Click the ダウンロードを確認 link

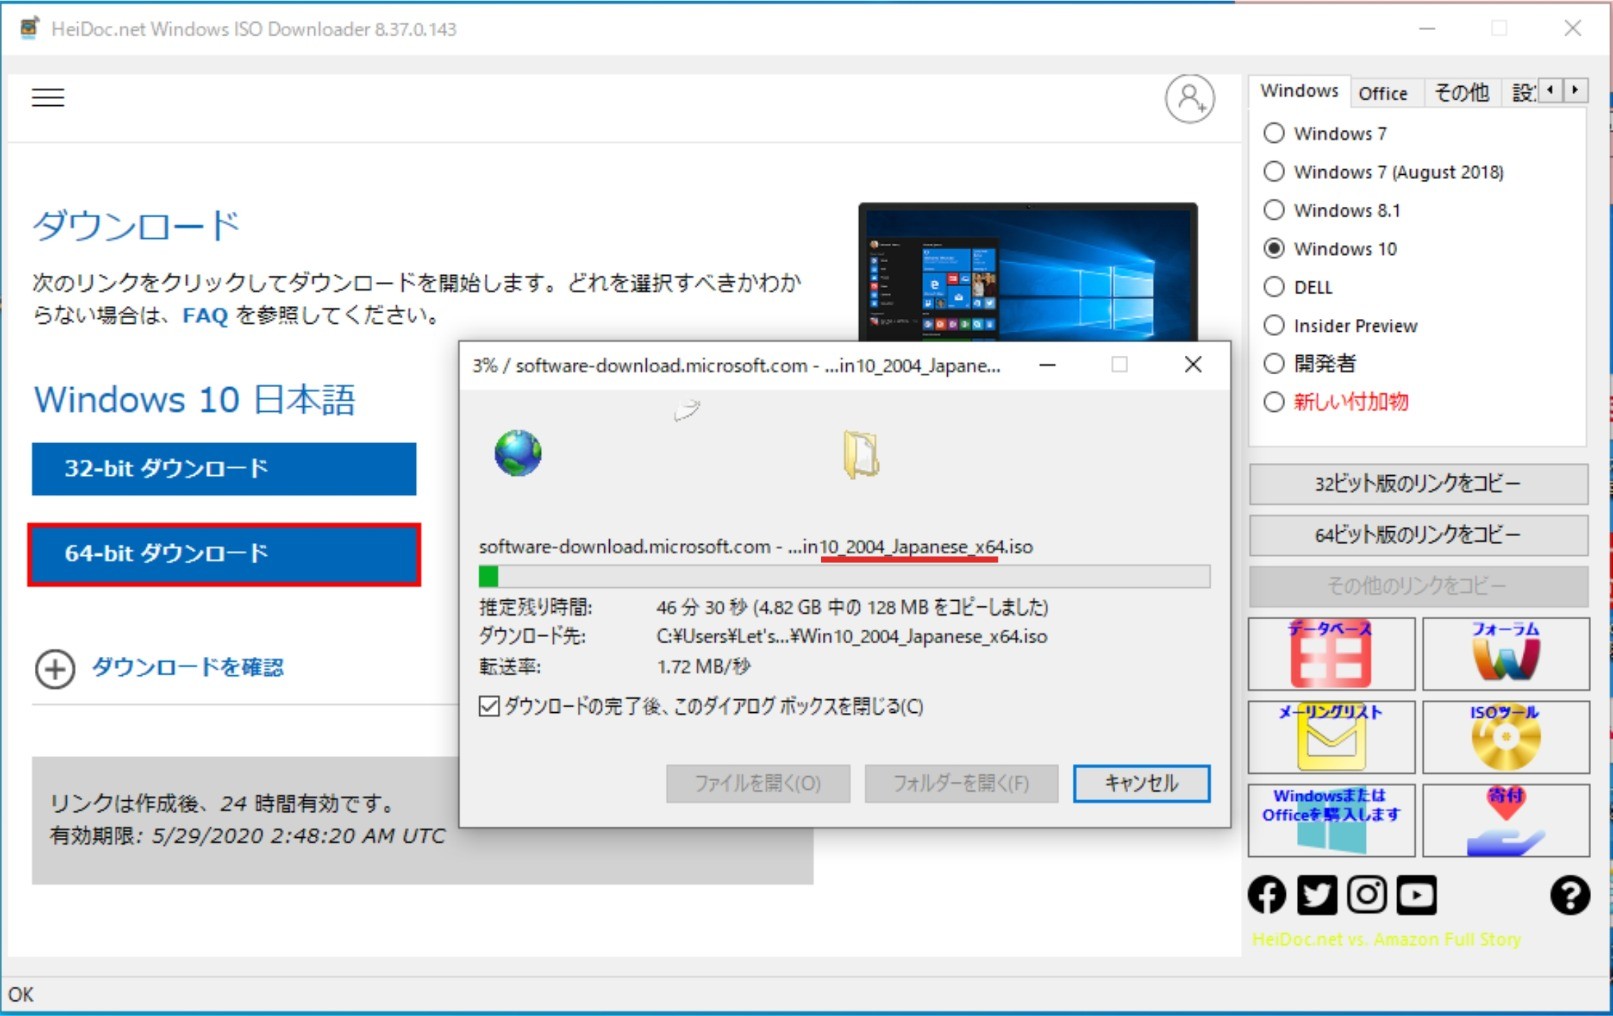[188, 667]
